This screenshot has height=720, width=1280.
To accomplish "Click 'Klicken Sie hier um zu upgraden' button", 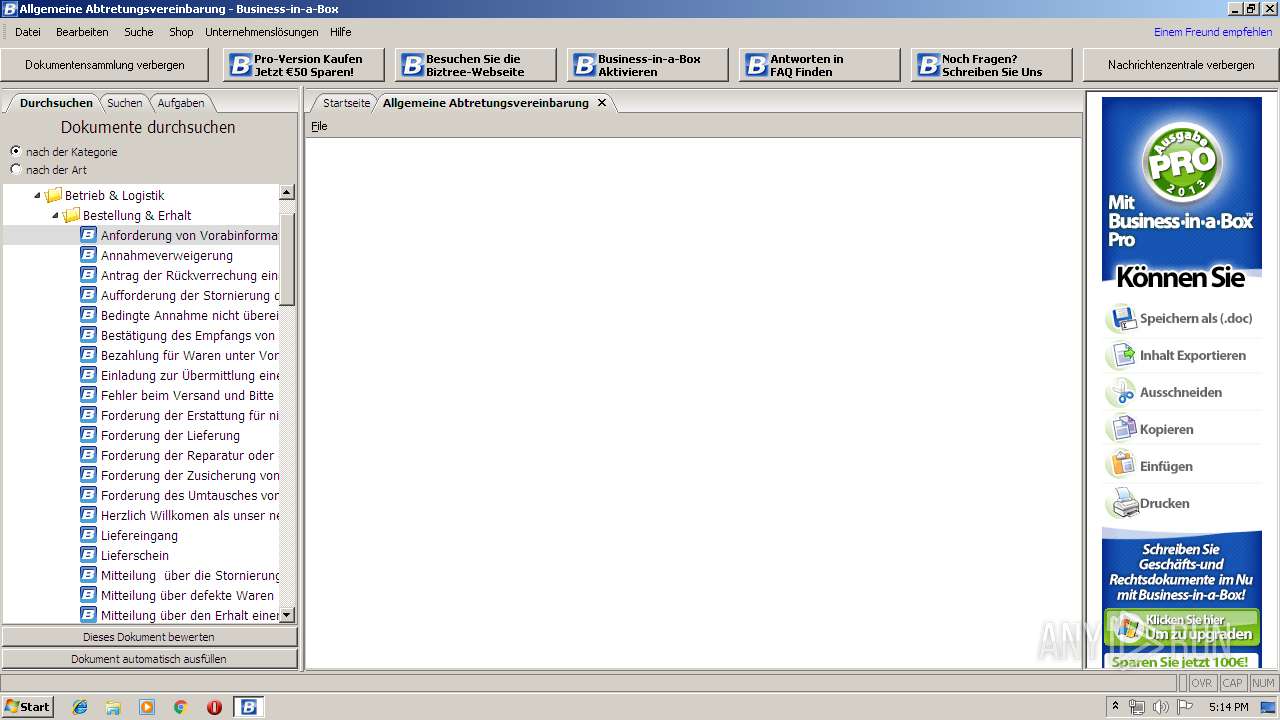I will (1182, 627).
